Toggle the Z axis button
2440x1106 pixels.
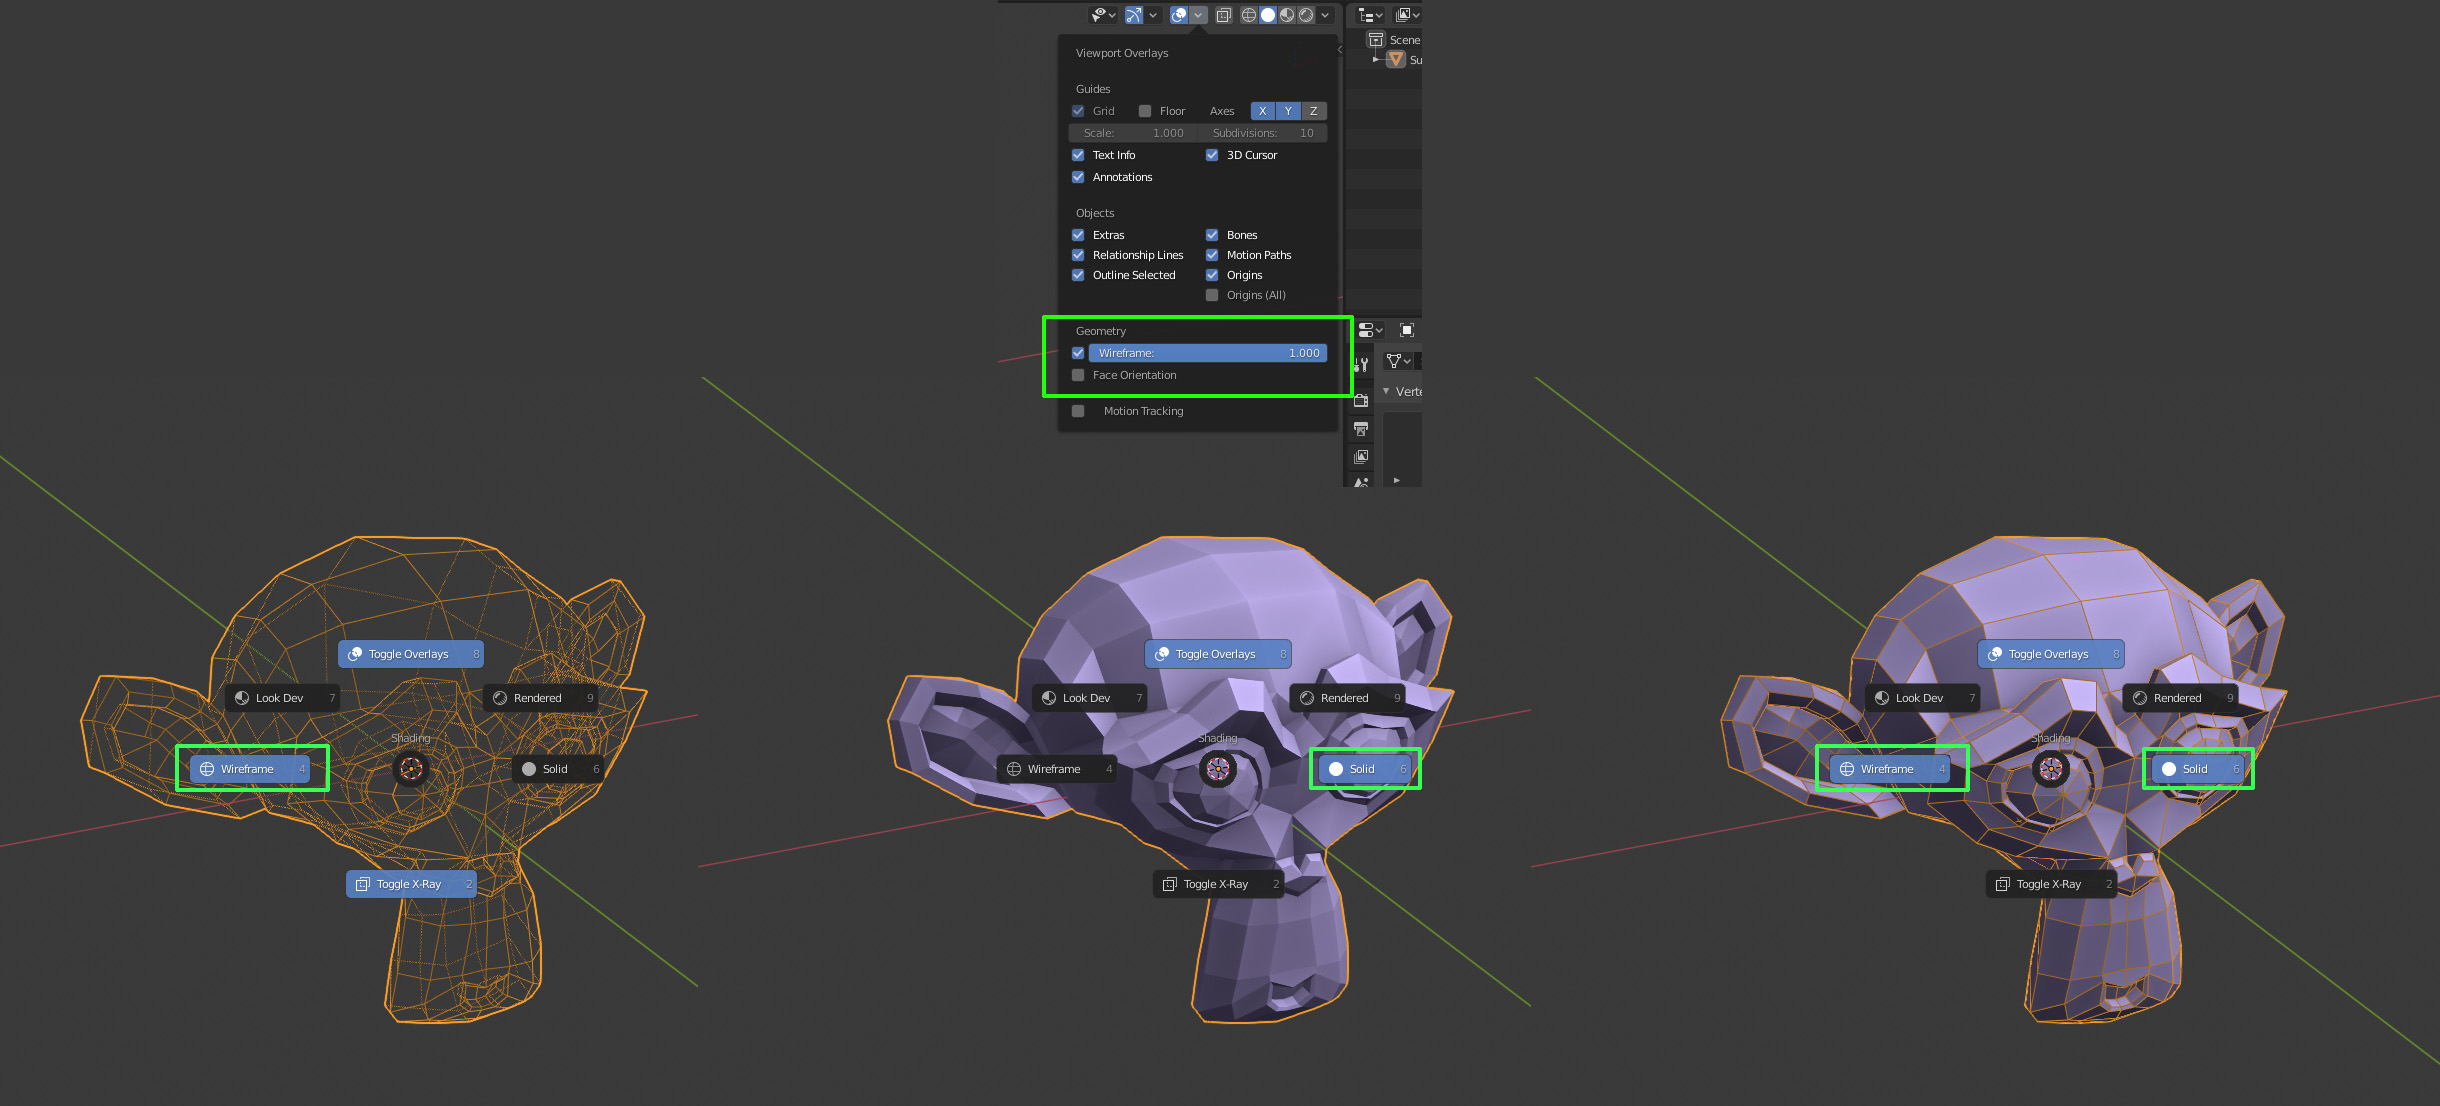tap(1314, 111)
